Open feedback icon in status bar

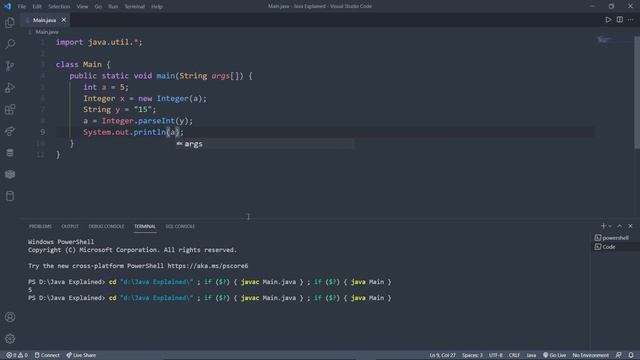click(x=619, y=355)
